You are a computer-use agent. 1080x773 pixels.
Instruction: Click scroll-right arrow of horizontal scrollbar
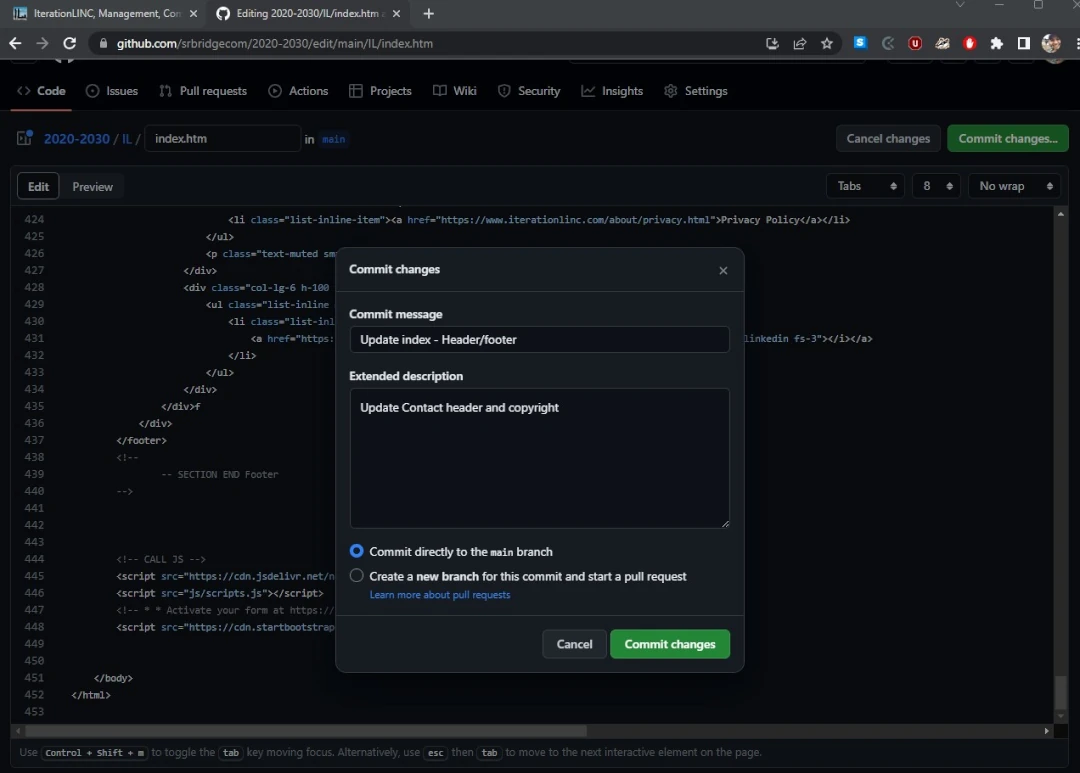coord(1047,730)
